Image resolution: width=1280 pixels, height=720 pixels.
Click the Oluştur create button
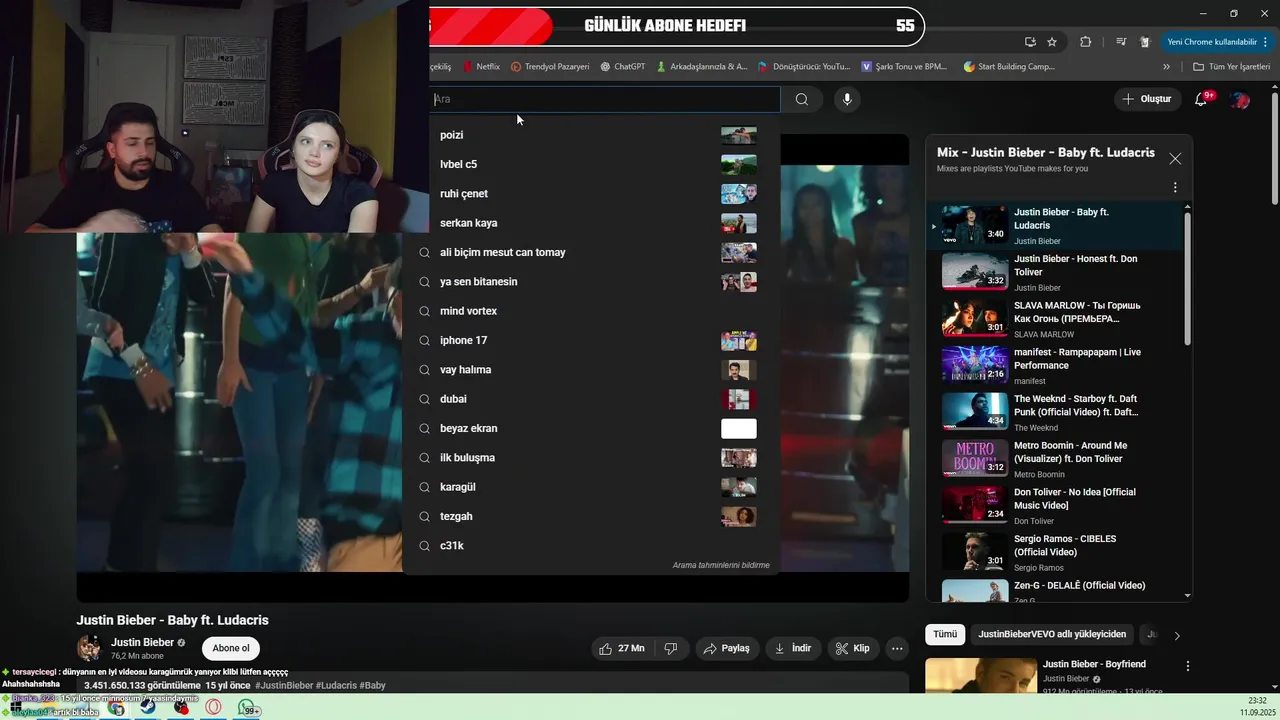tap(1146, 99)
